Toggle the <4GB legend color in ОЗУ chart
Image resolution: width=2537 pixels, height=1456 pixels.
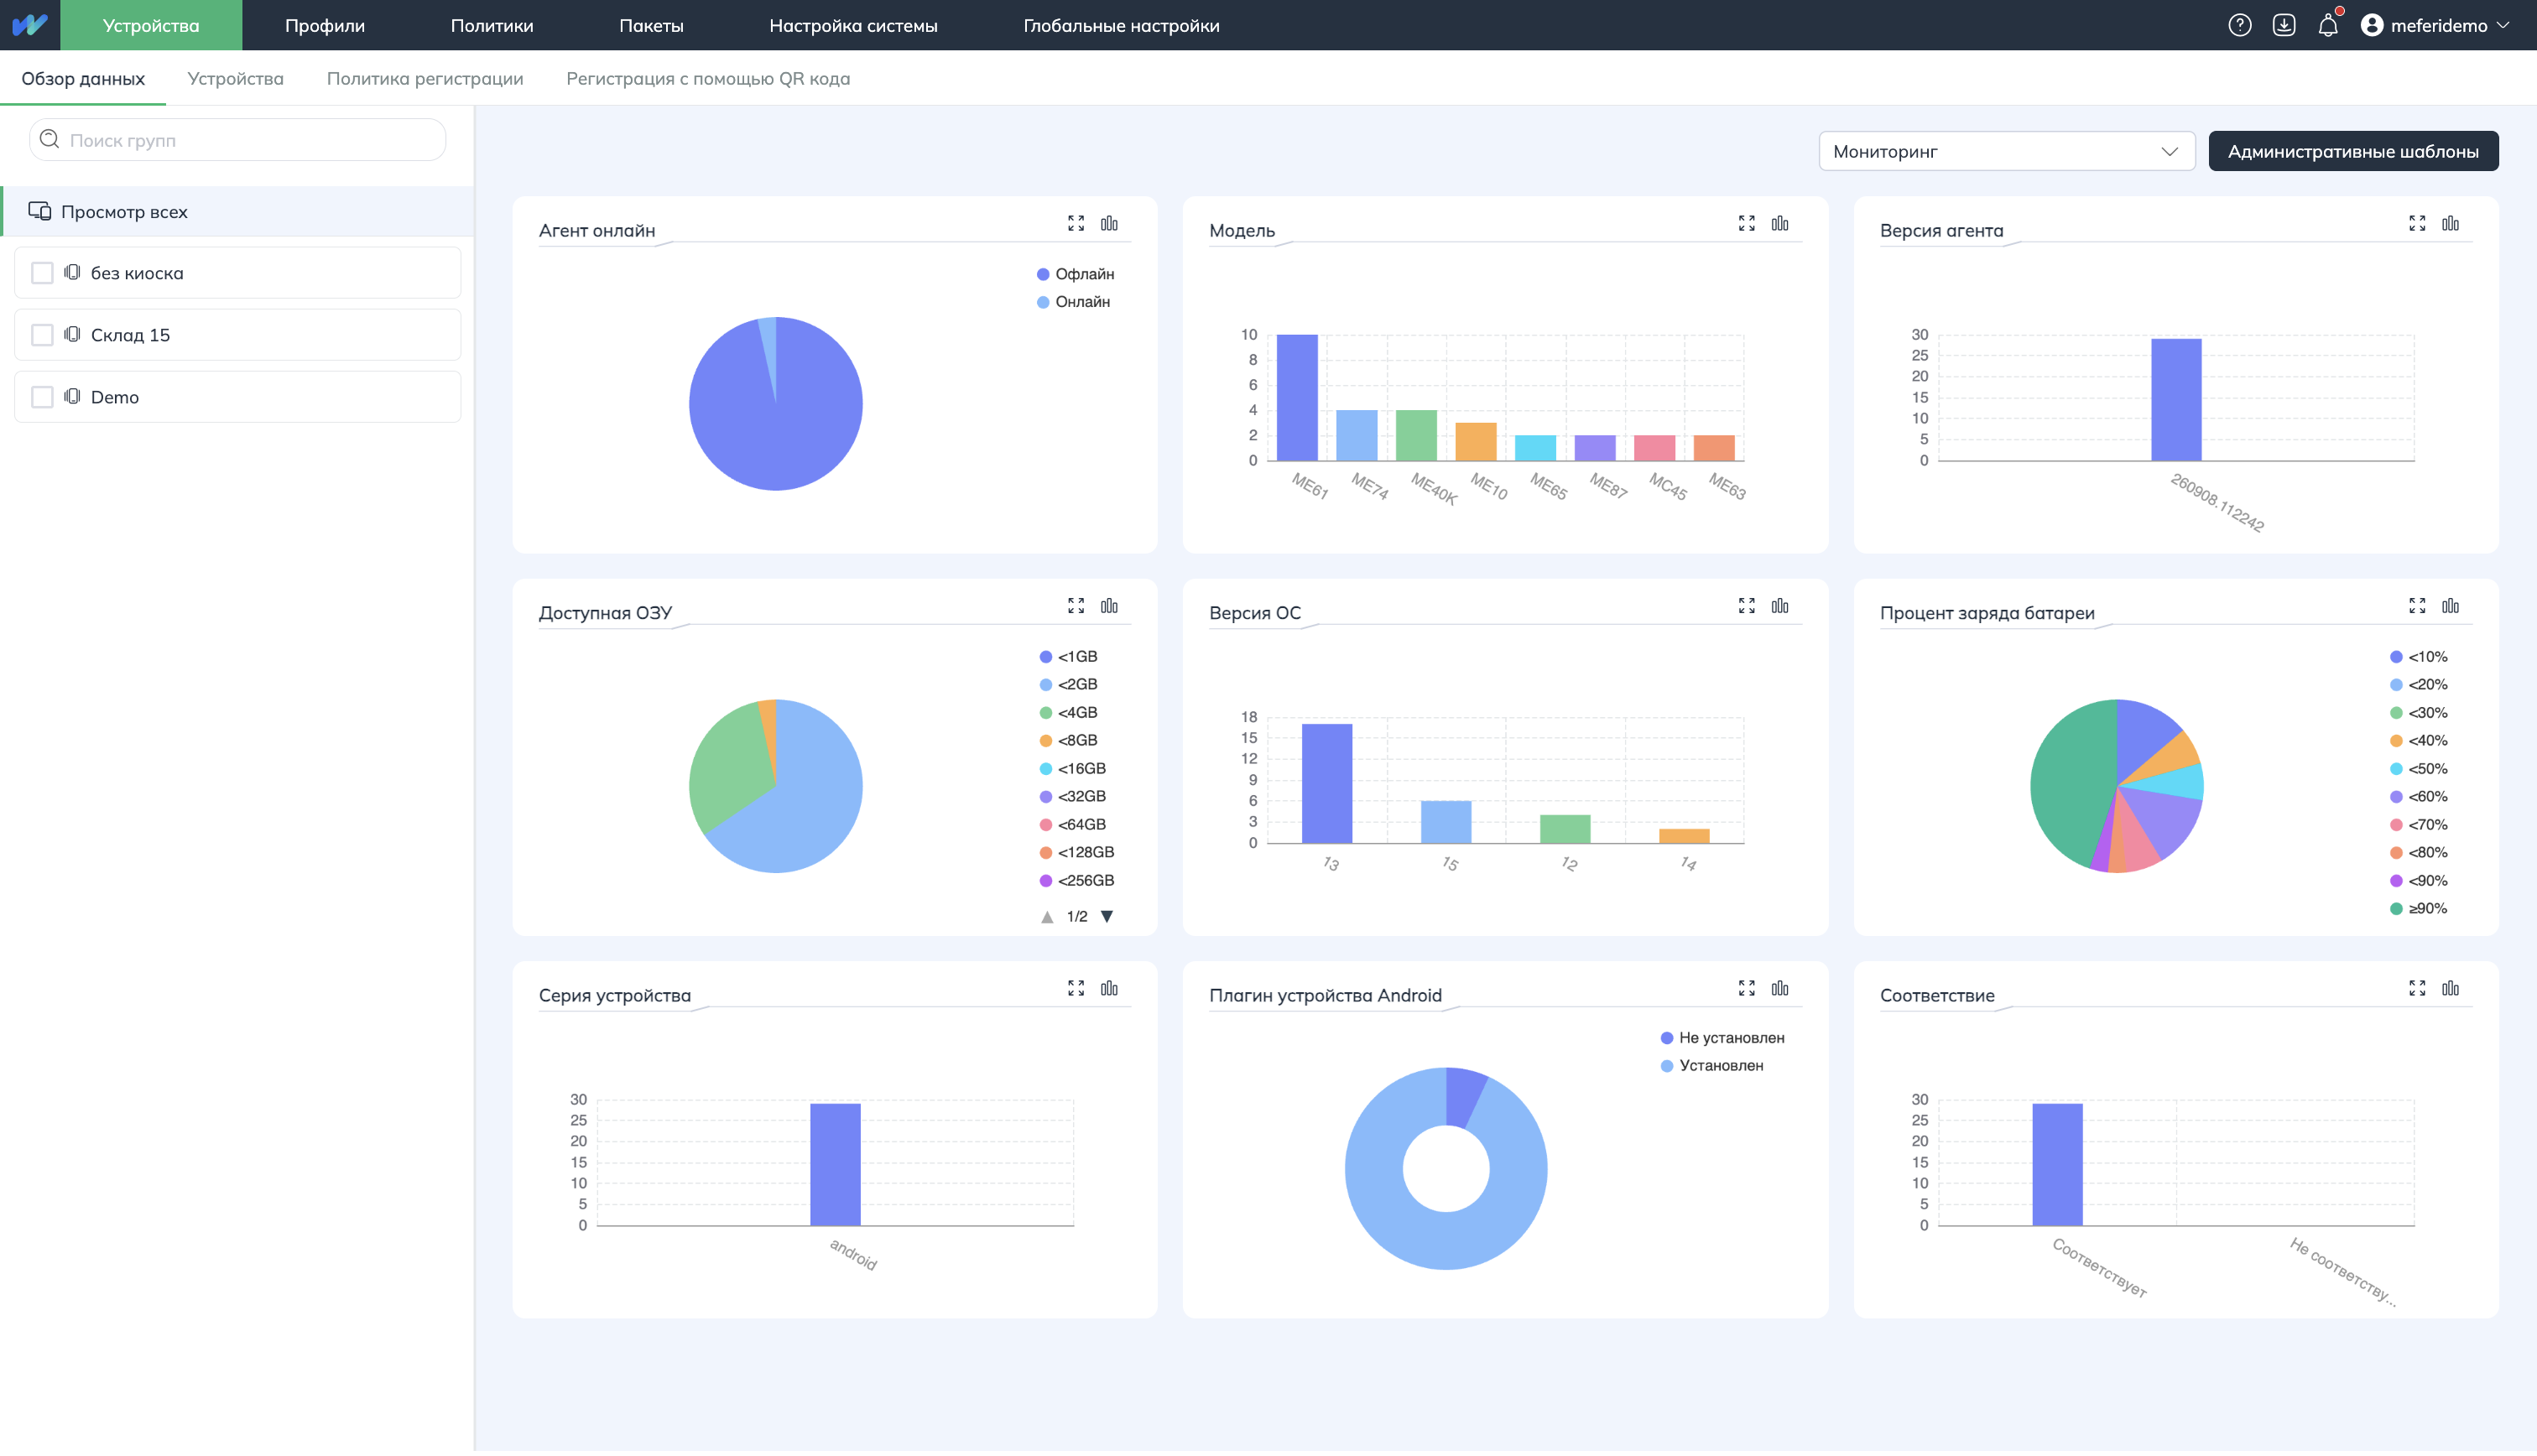[1046, 713]
